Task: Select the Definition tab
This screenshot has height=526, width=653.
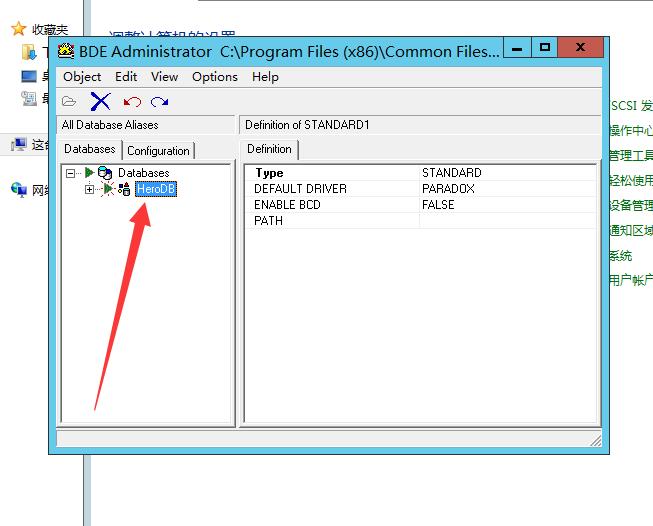Action: point(269,149)
